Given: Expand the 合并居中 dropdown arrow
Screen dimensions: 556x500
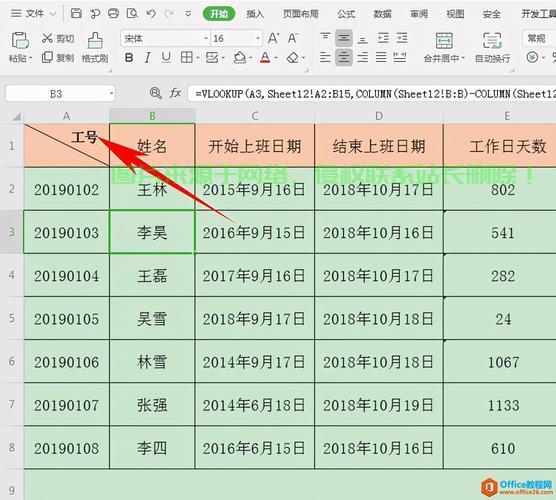Looking at the screenshot, I should [x=463, y=58].
